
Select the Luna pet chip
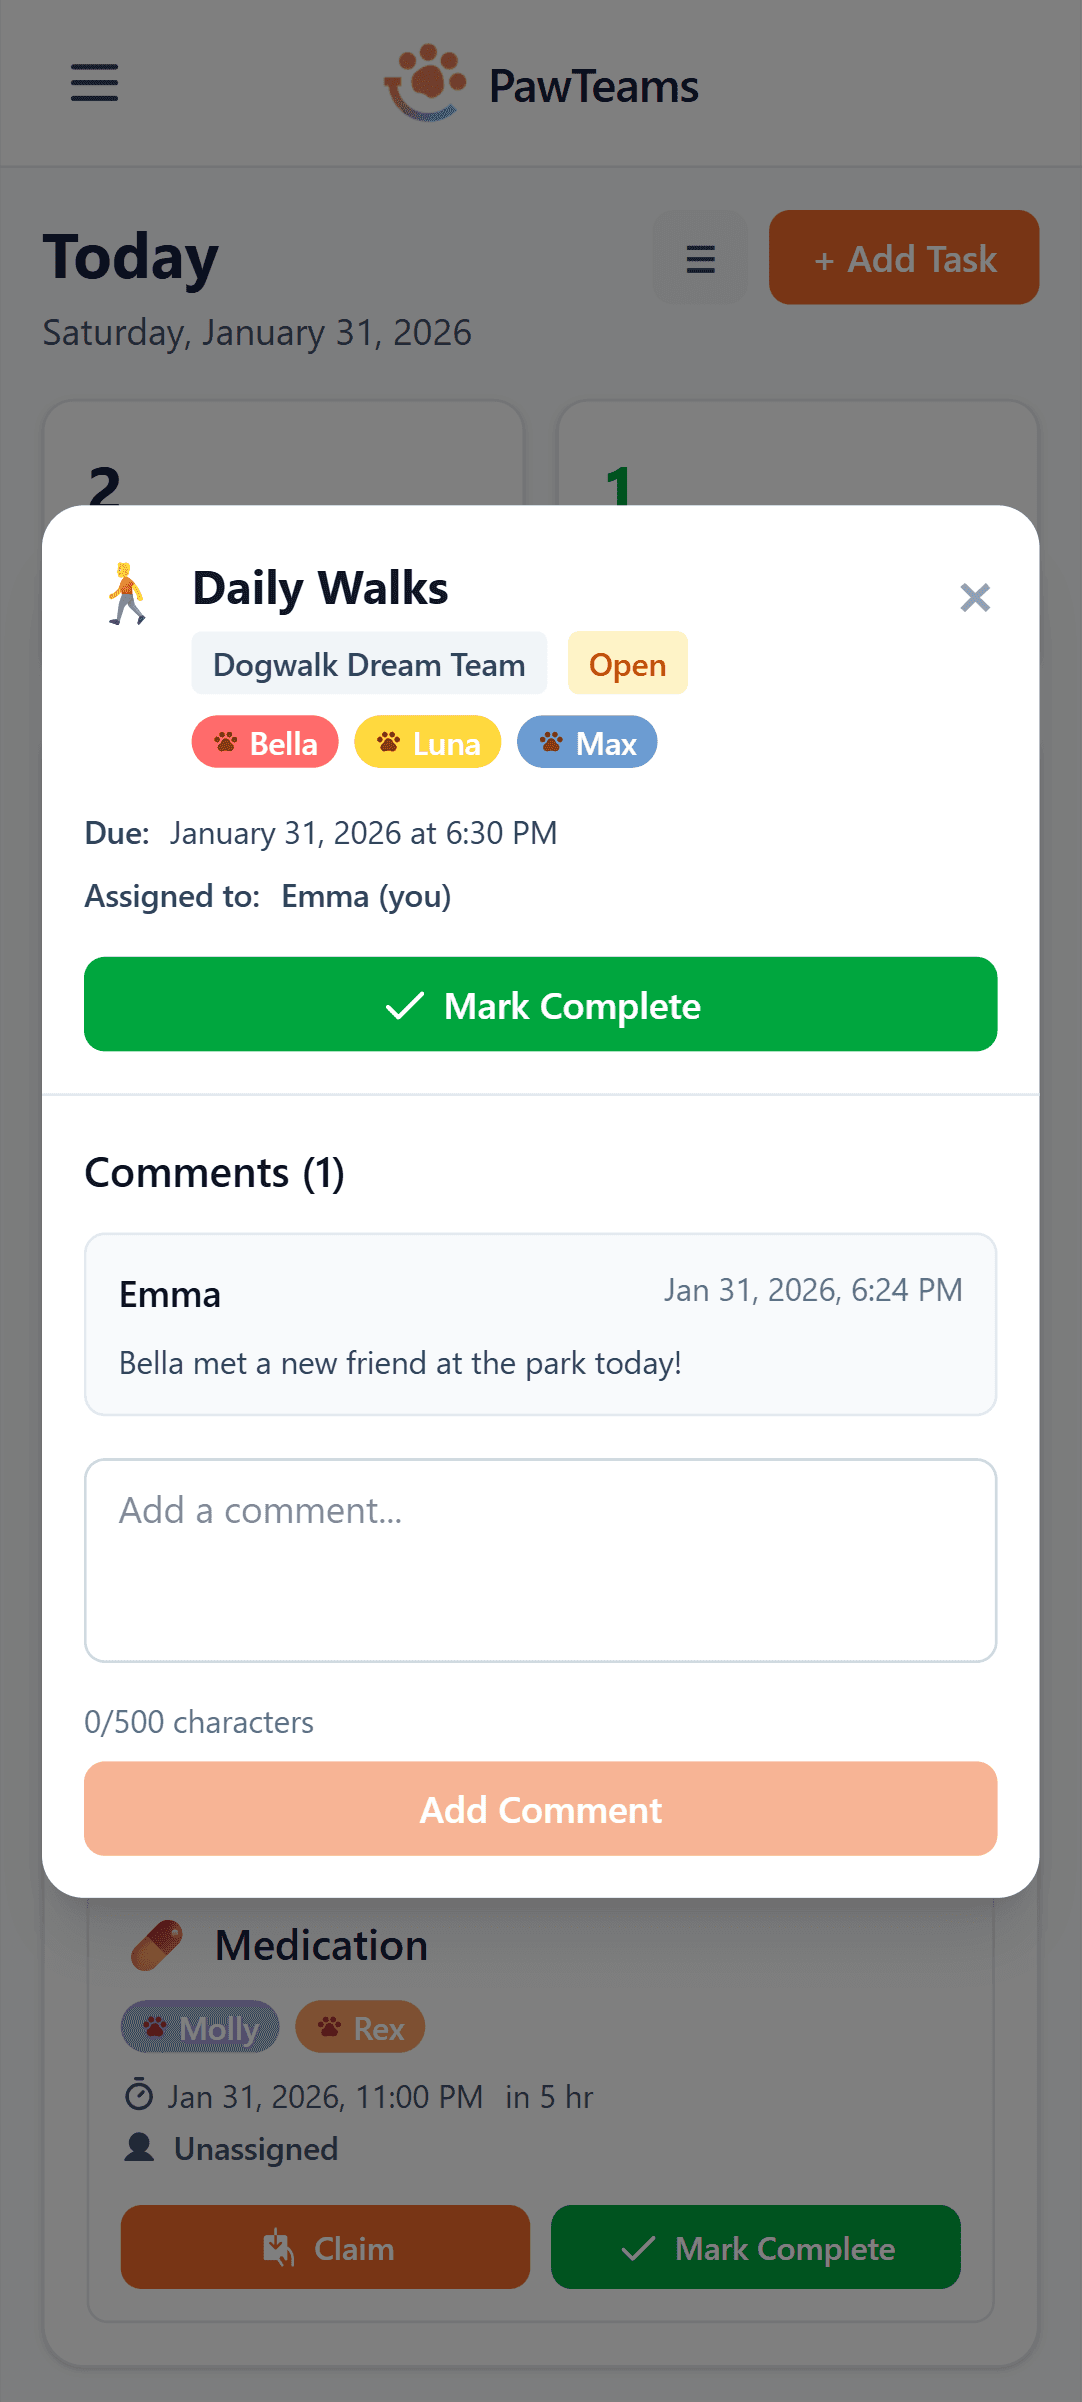tap(427, 742)
